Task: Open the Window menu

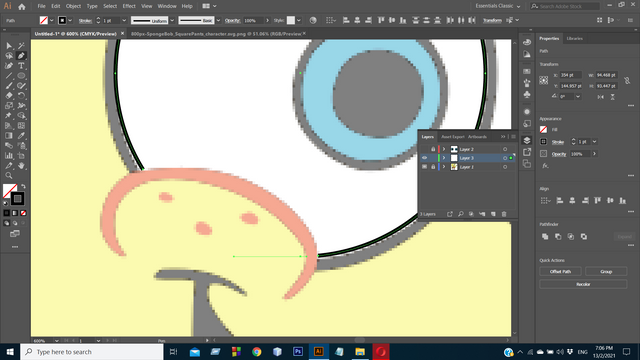Action: coord(167,6)
